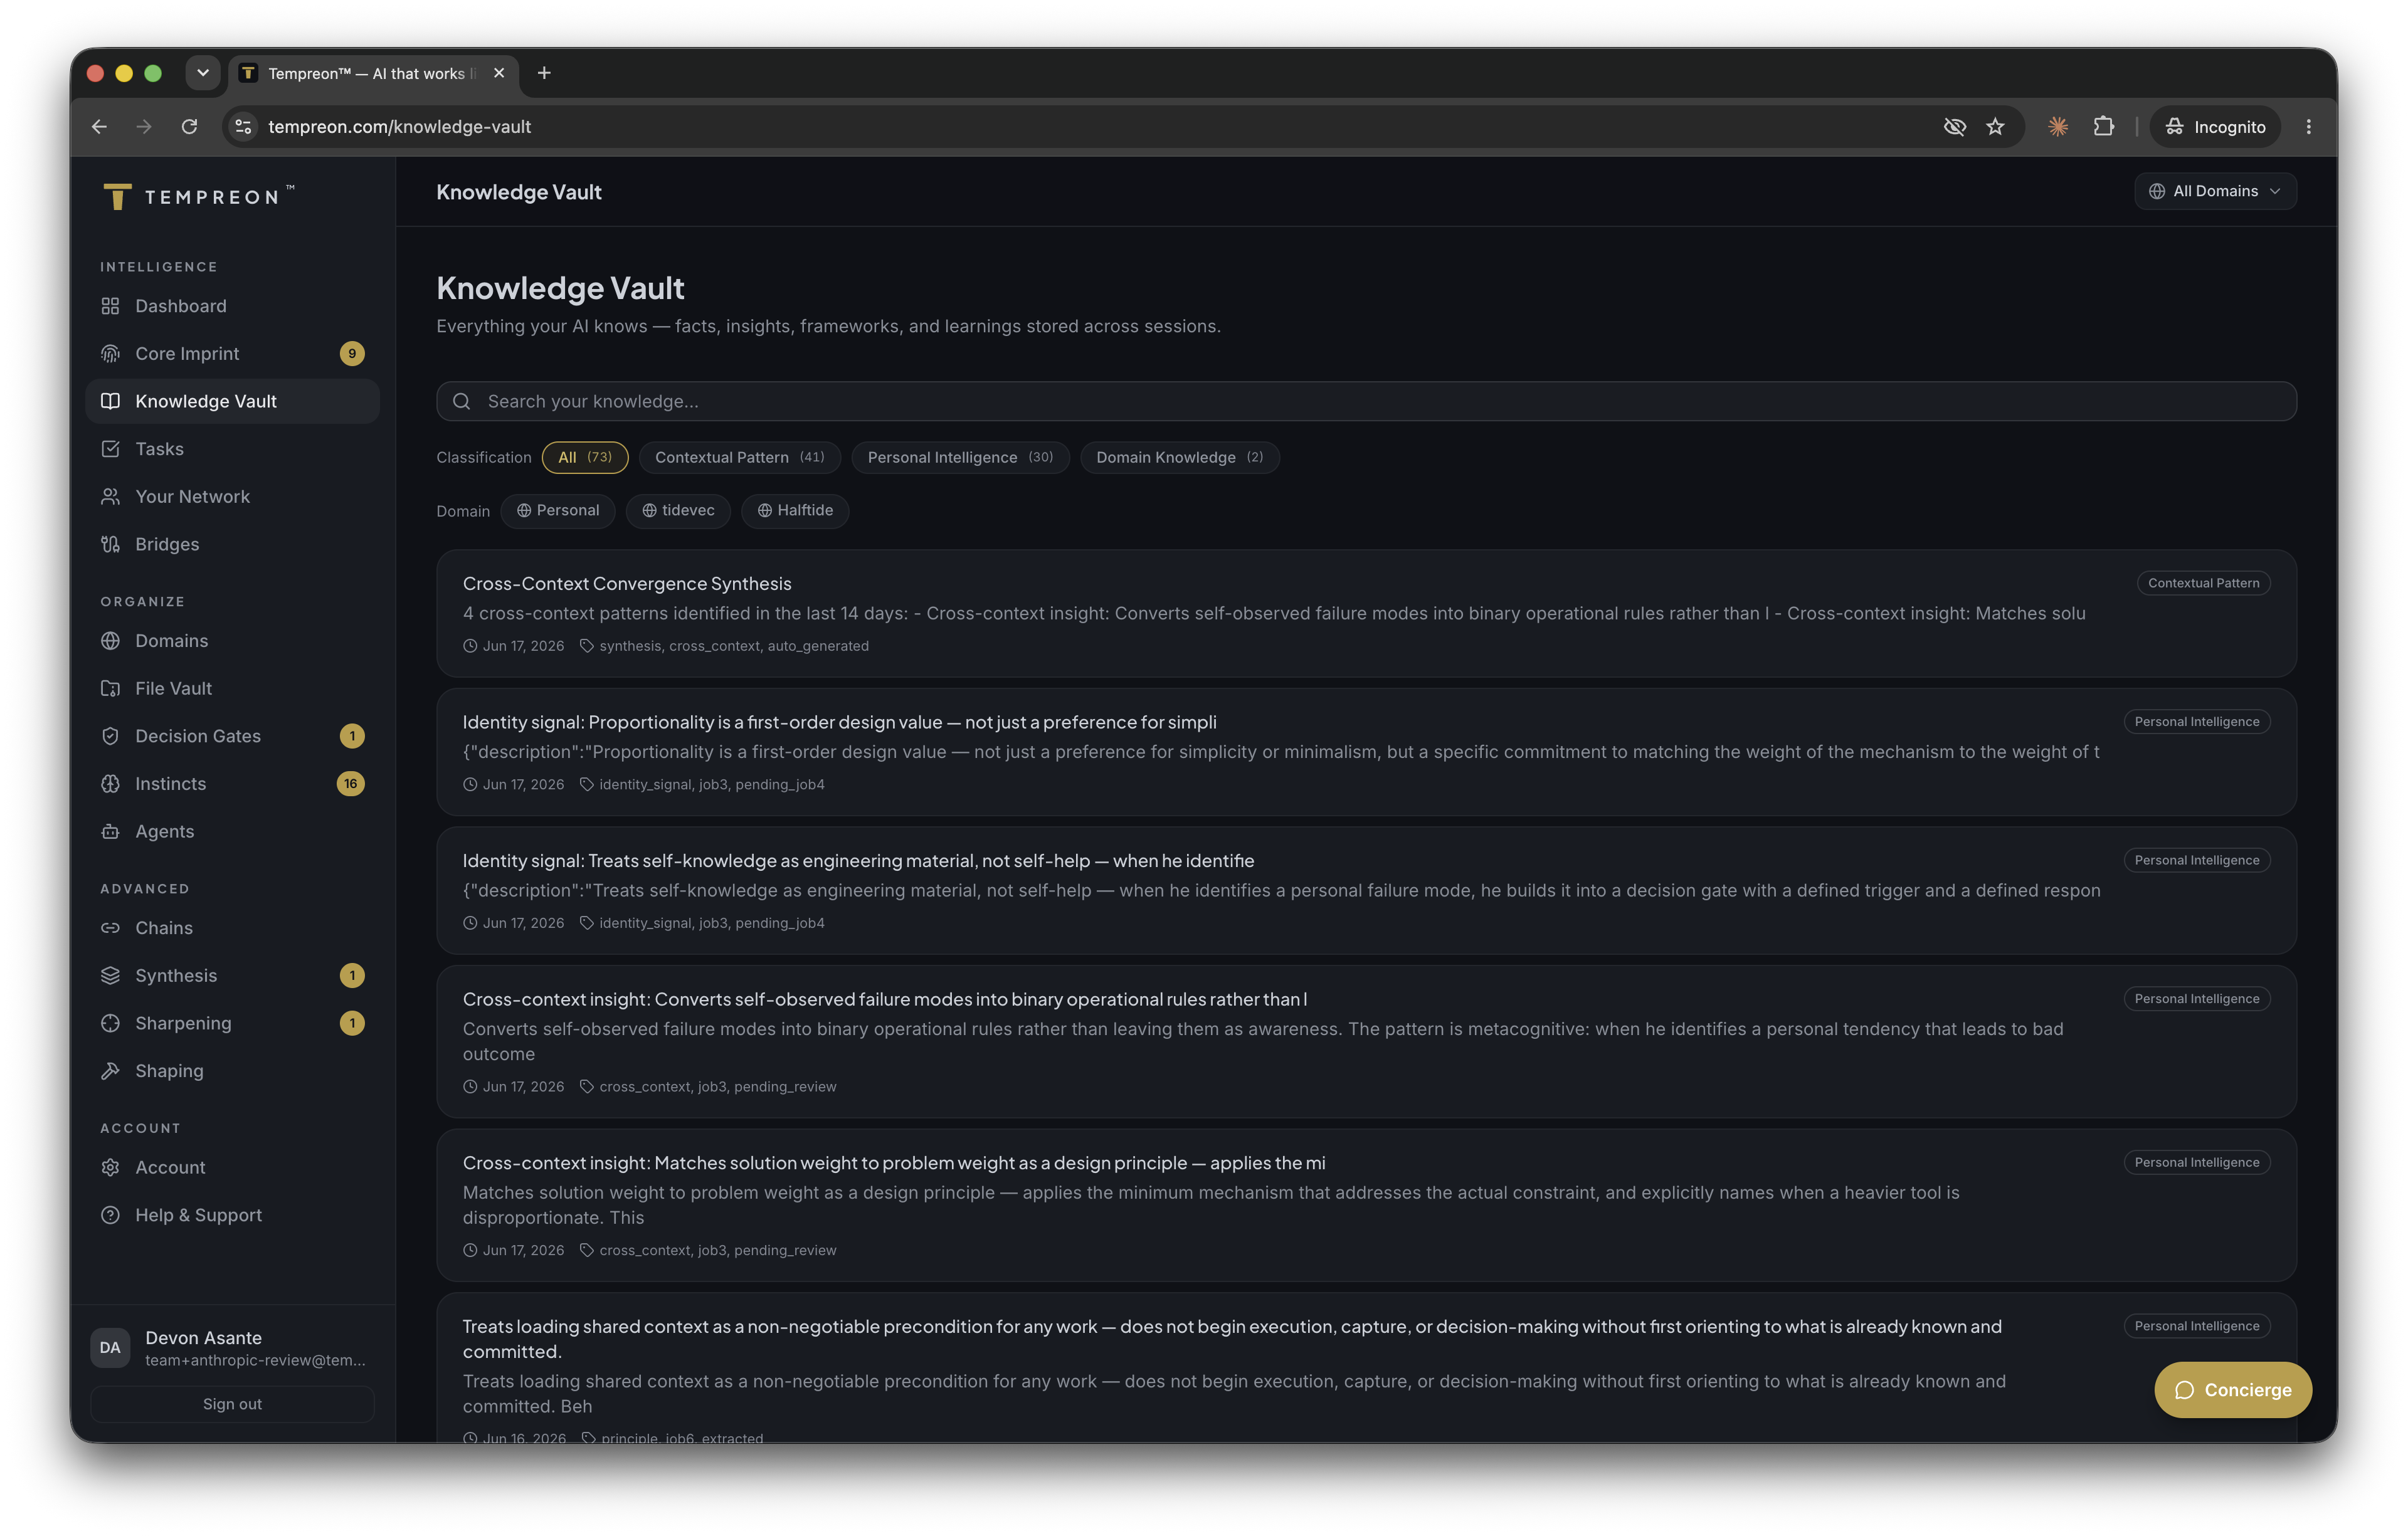Open a new browser tab
Image resolution: width=2408 pixels, height=1536 pixels.
click(x=544, y=73)
